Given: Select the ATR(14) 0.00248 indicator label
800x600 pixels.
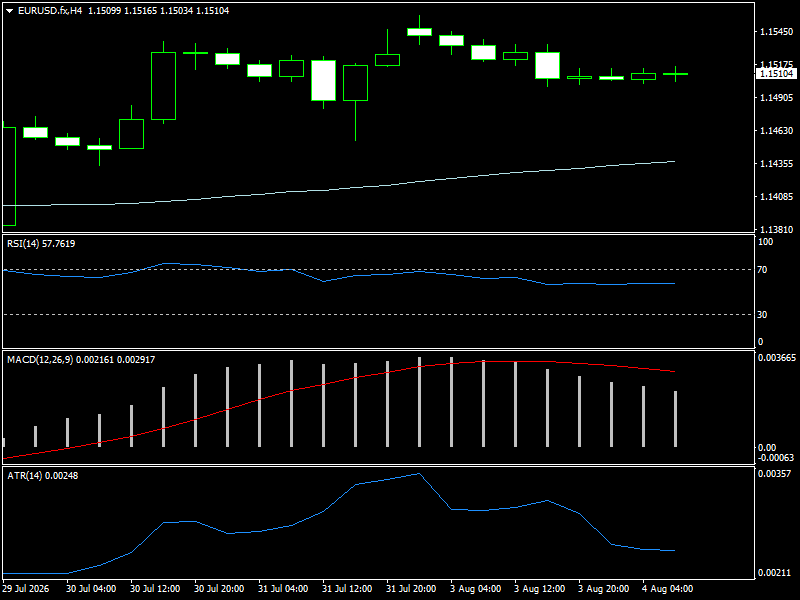Looking at the screenshot, I should (x=43, y=476).
